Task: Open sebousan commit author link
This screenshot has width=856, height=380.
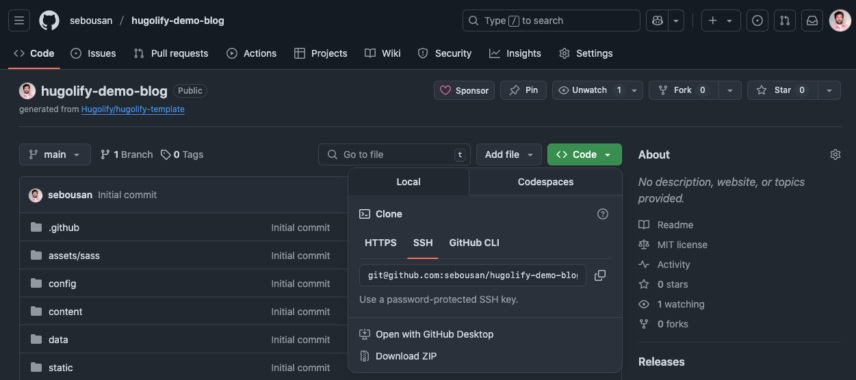Action: [70, 195]
